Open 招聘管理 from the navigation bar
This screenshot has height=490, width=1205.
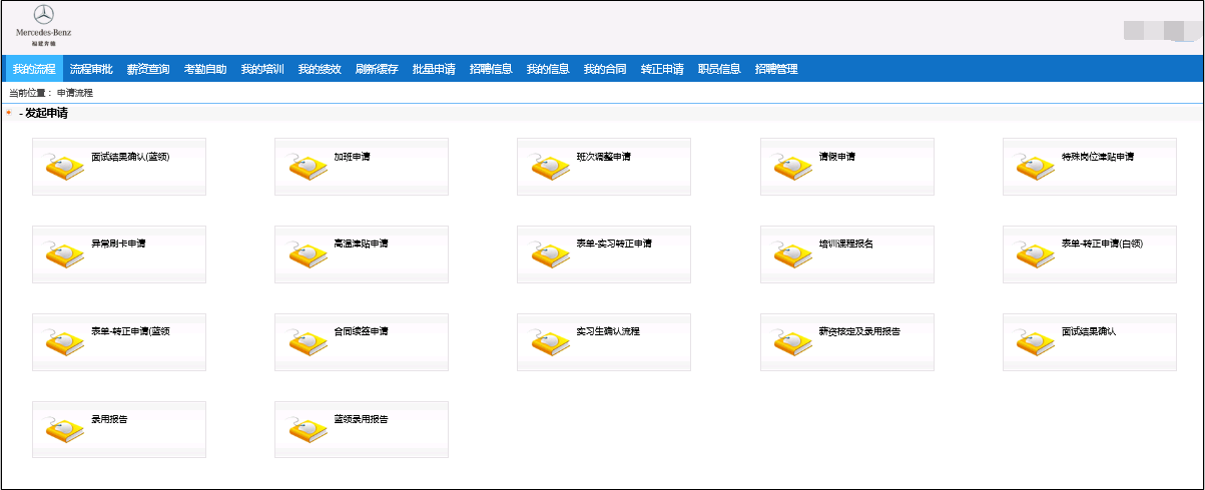(x=776, y=69)
